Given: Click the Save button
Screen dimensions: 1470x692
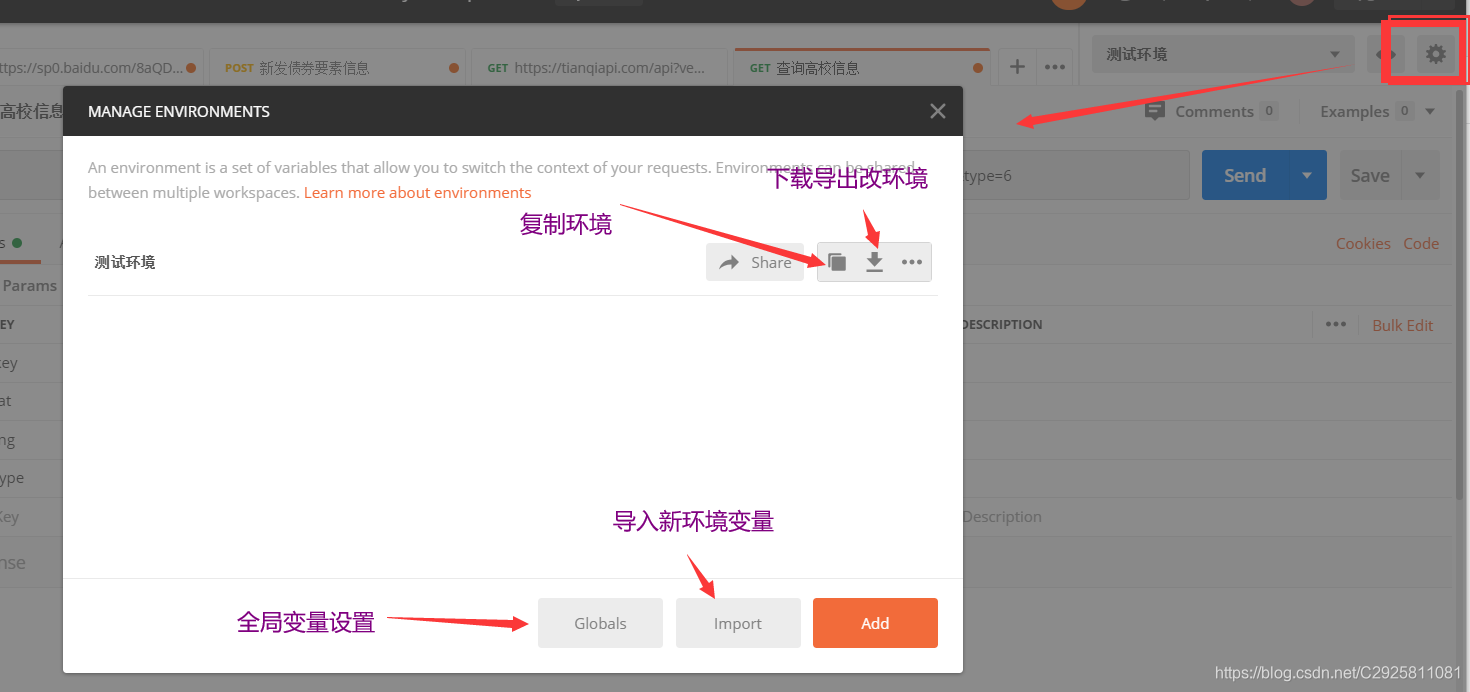Looking at the screenshot, I should [1370, 175].
